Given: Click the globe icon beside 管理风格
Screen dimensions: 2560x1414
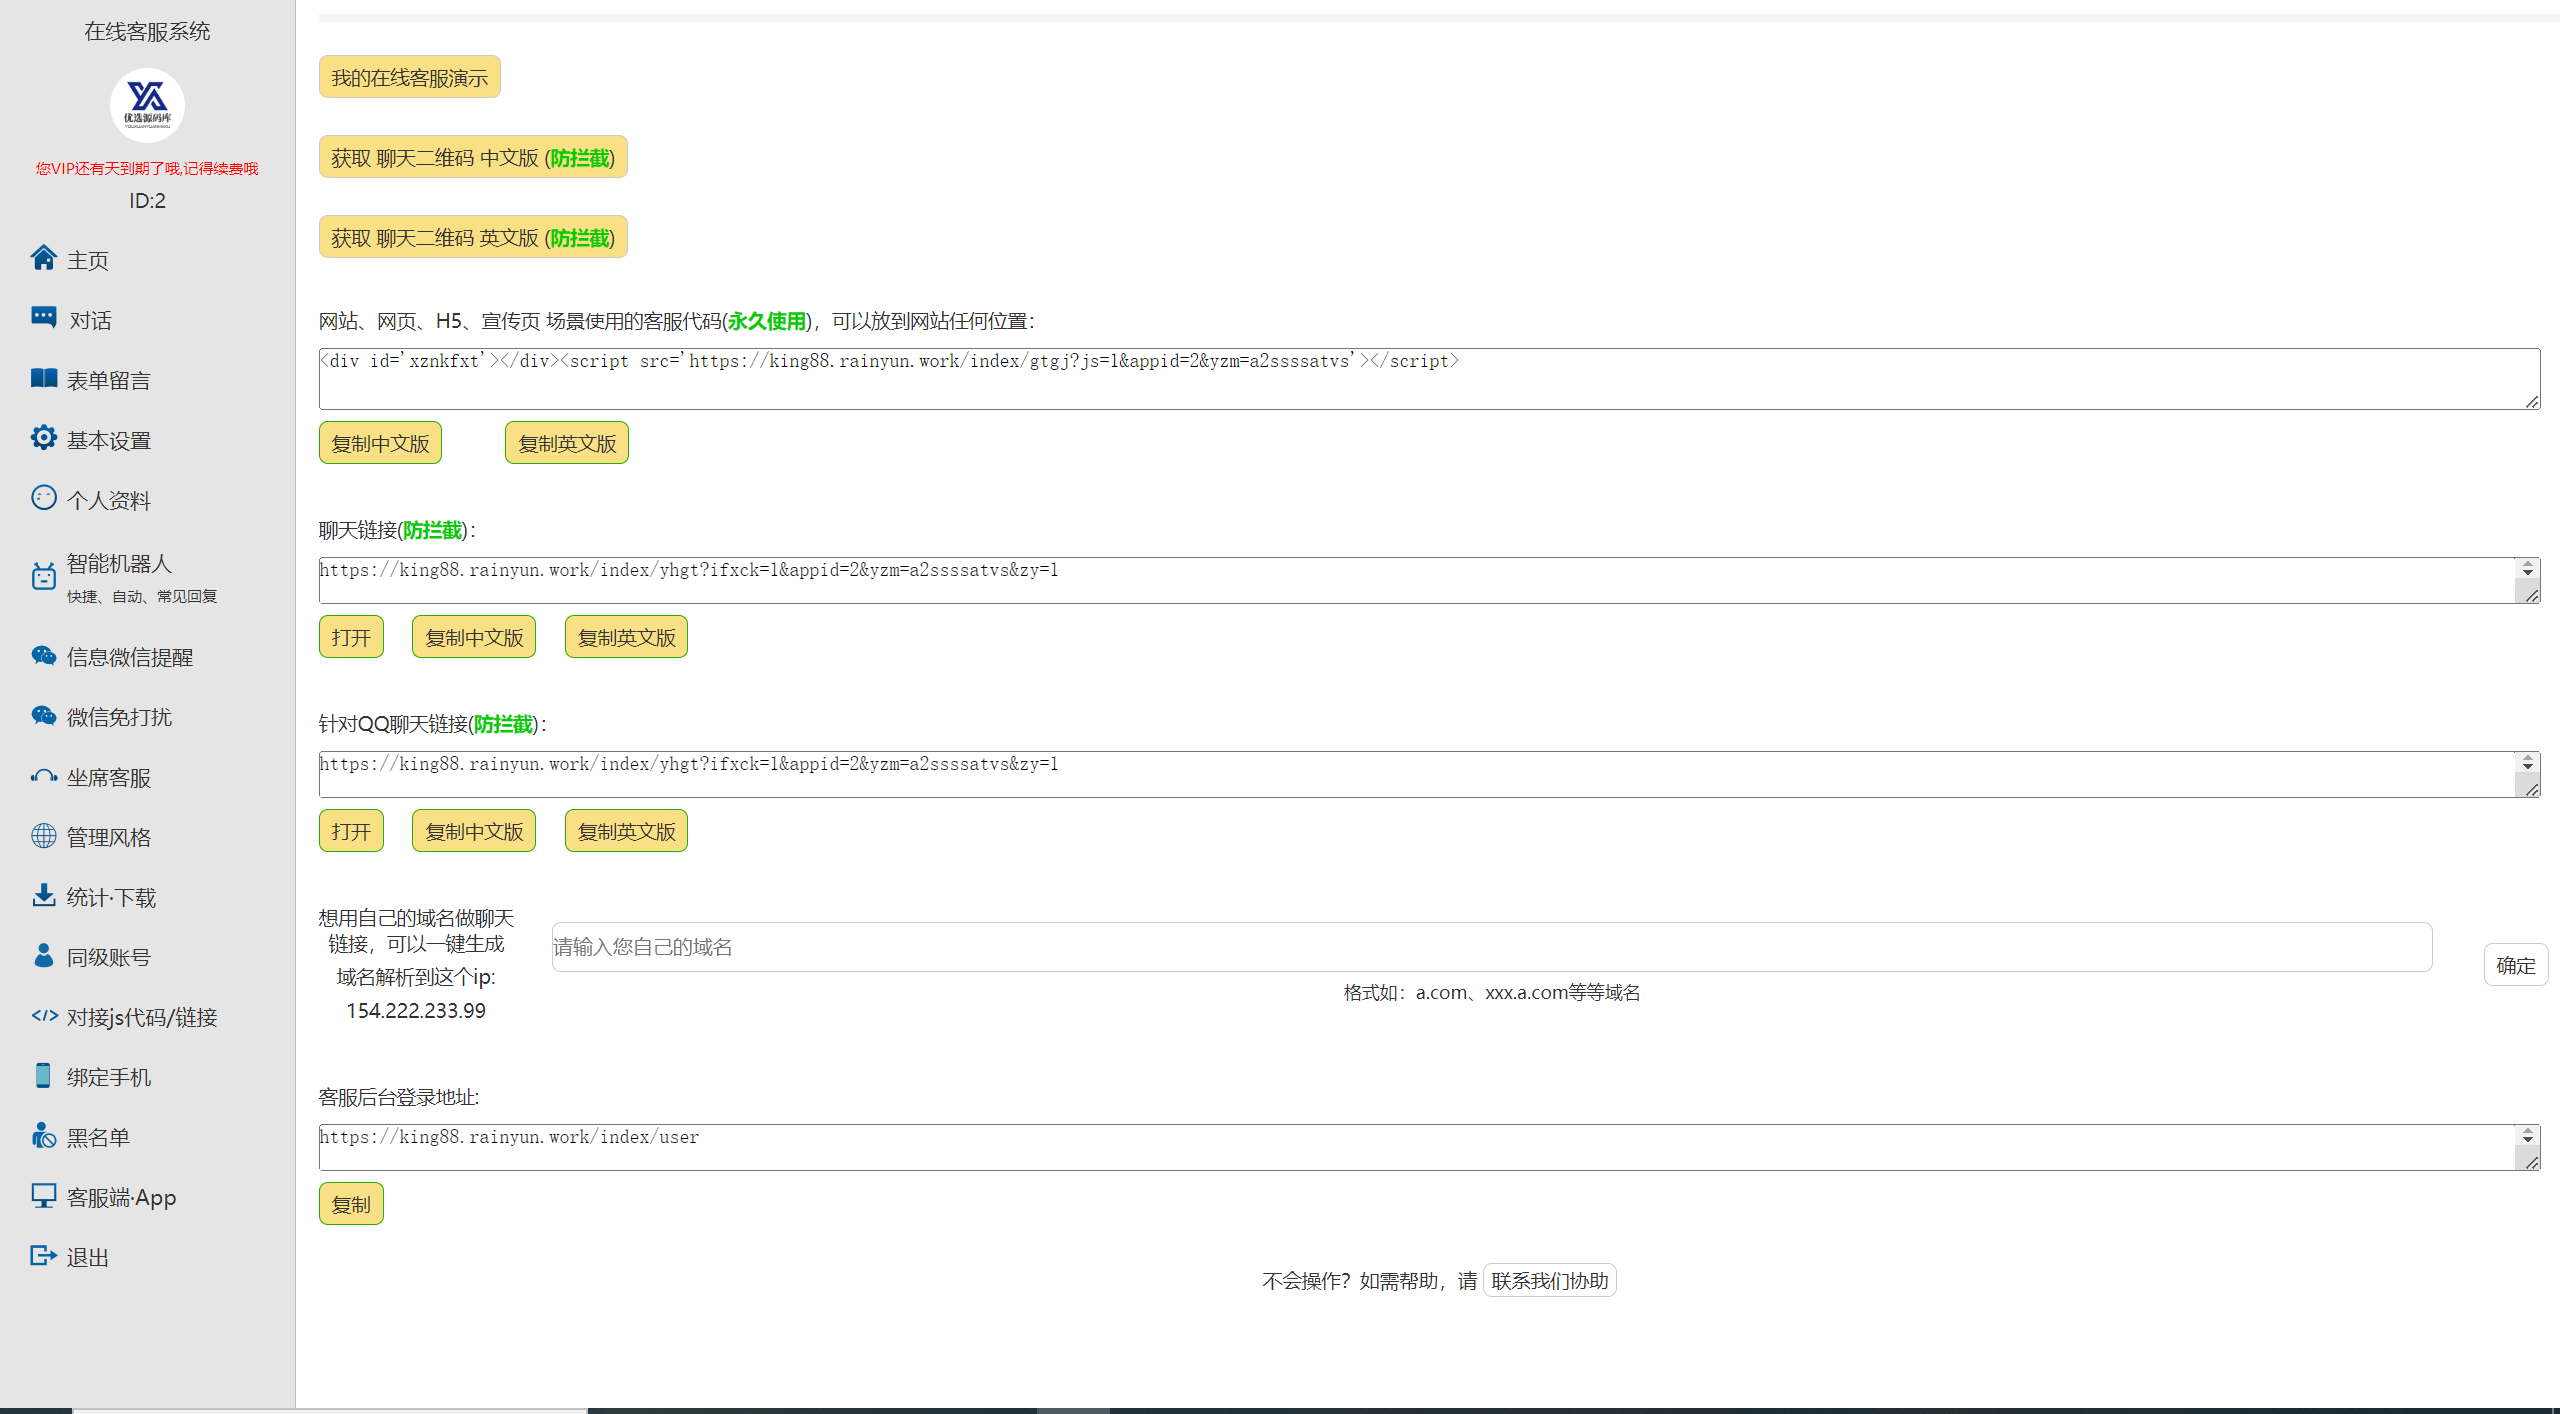Looking at the screenshot, I should [43, 836].
